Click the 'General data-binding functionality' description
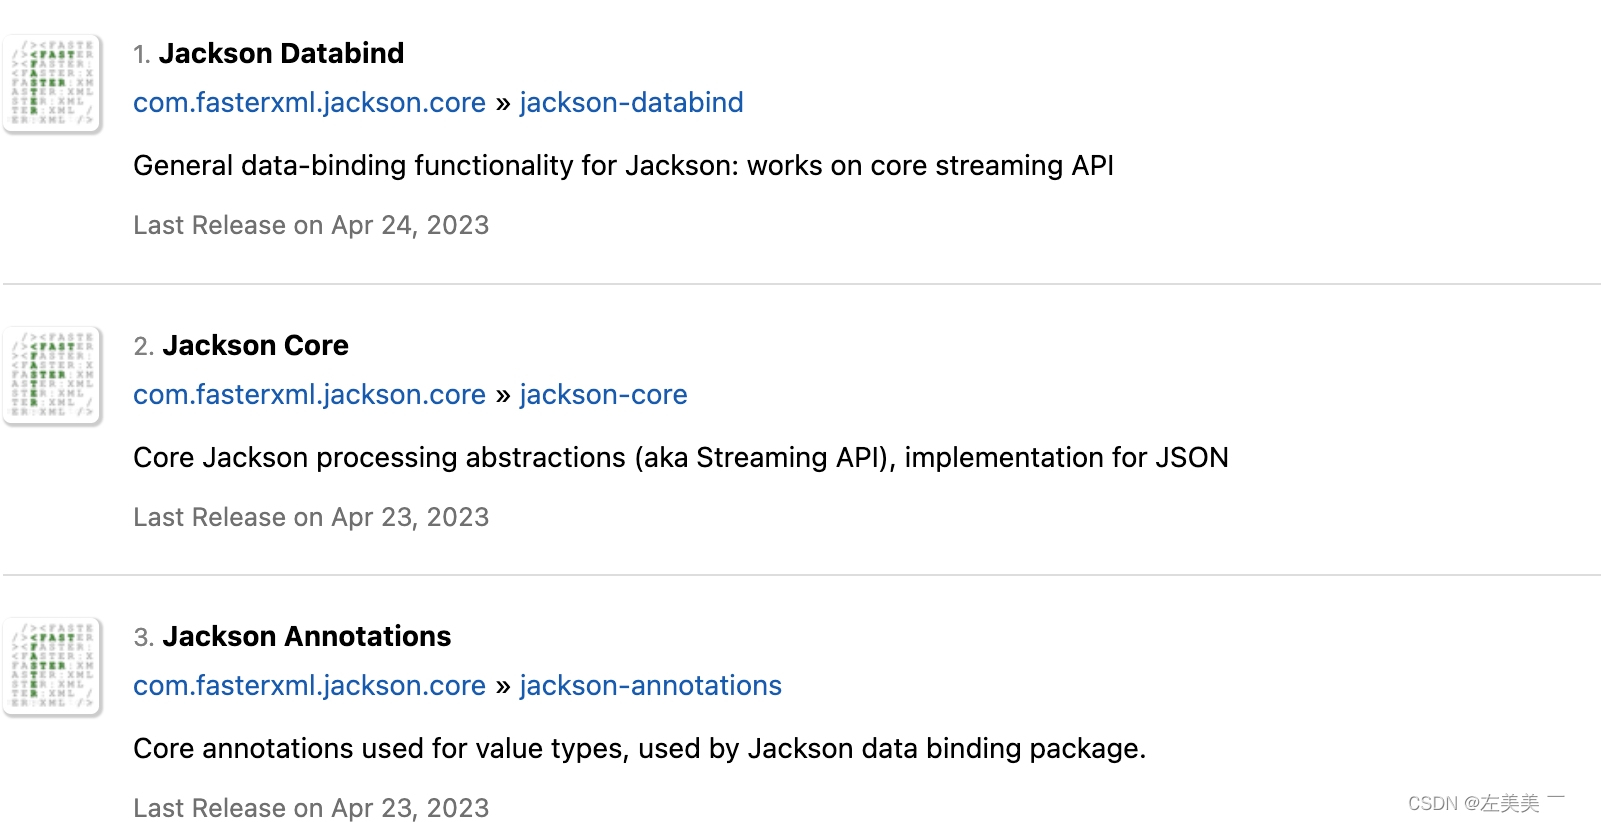Viewport: 1601px width, 822px height. pos(623,165)
